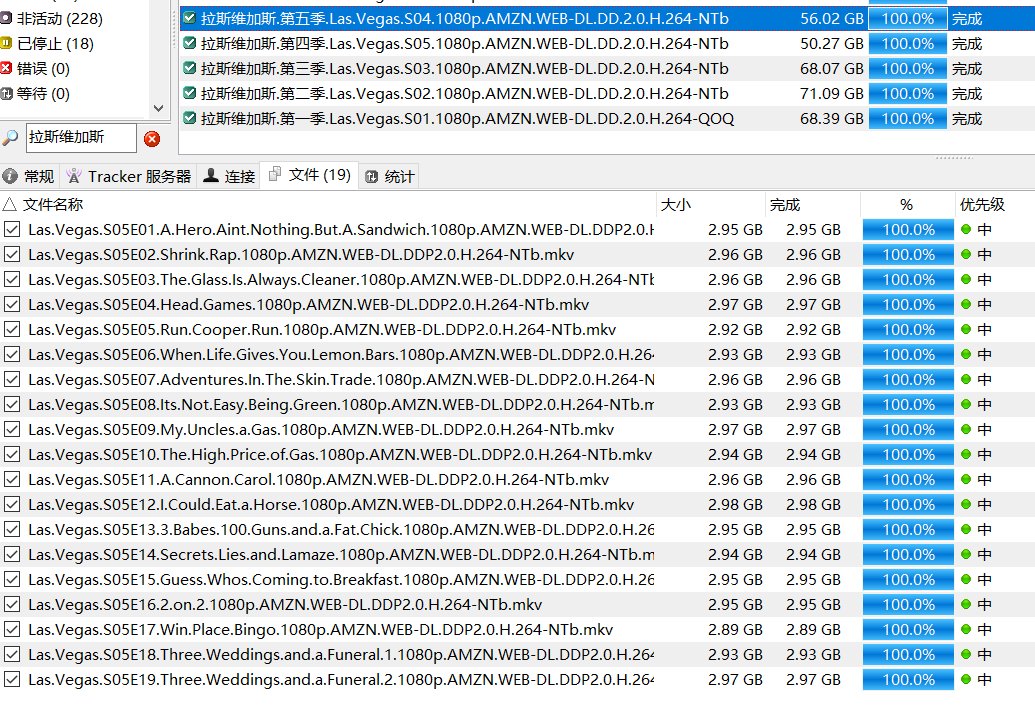Select the 等待 (0) status filter
The image size is (1035, 724).
click(x=43, y=93)
